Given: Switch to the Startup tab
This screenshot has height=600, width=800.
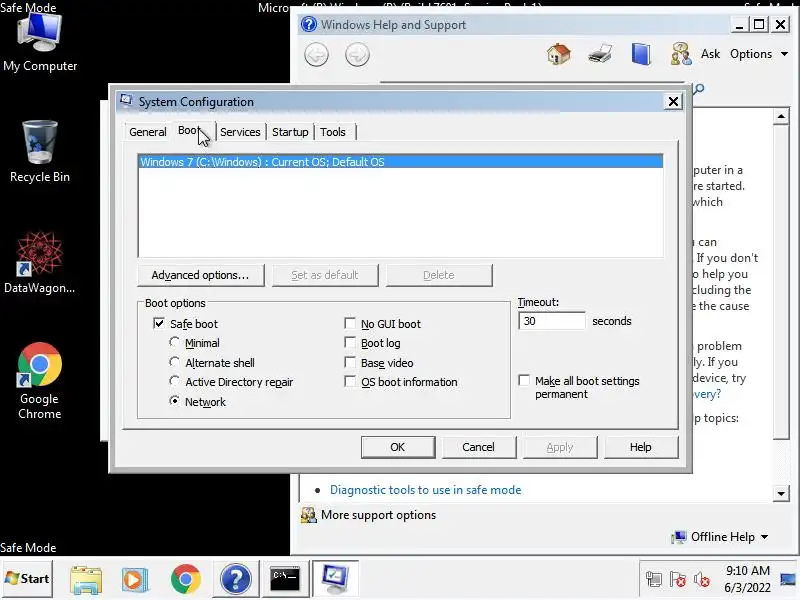Looking at the screenshot, I should pyautogui.click(x=290, y=132).
